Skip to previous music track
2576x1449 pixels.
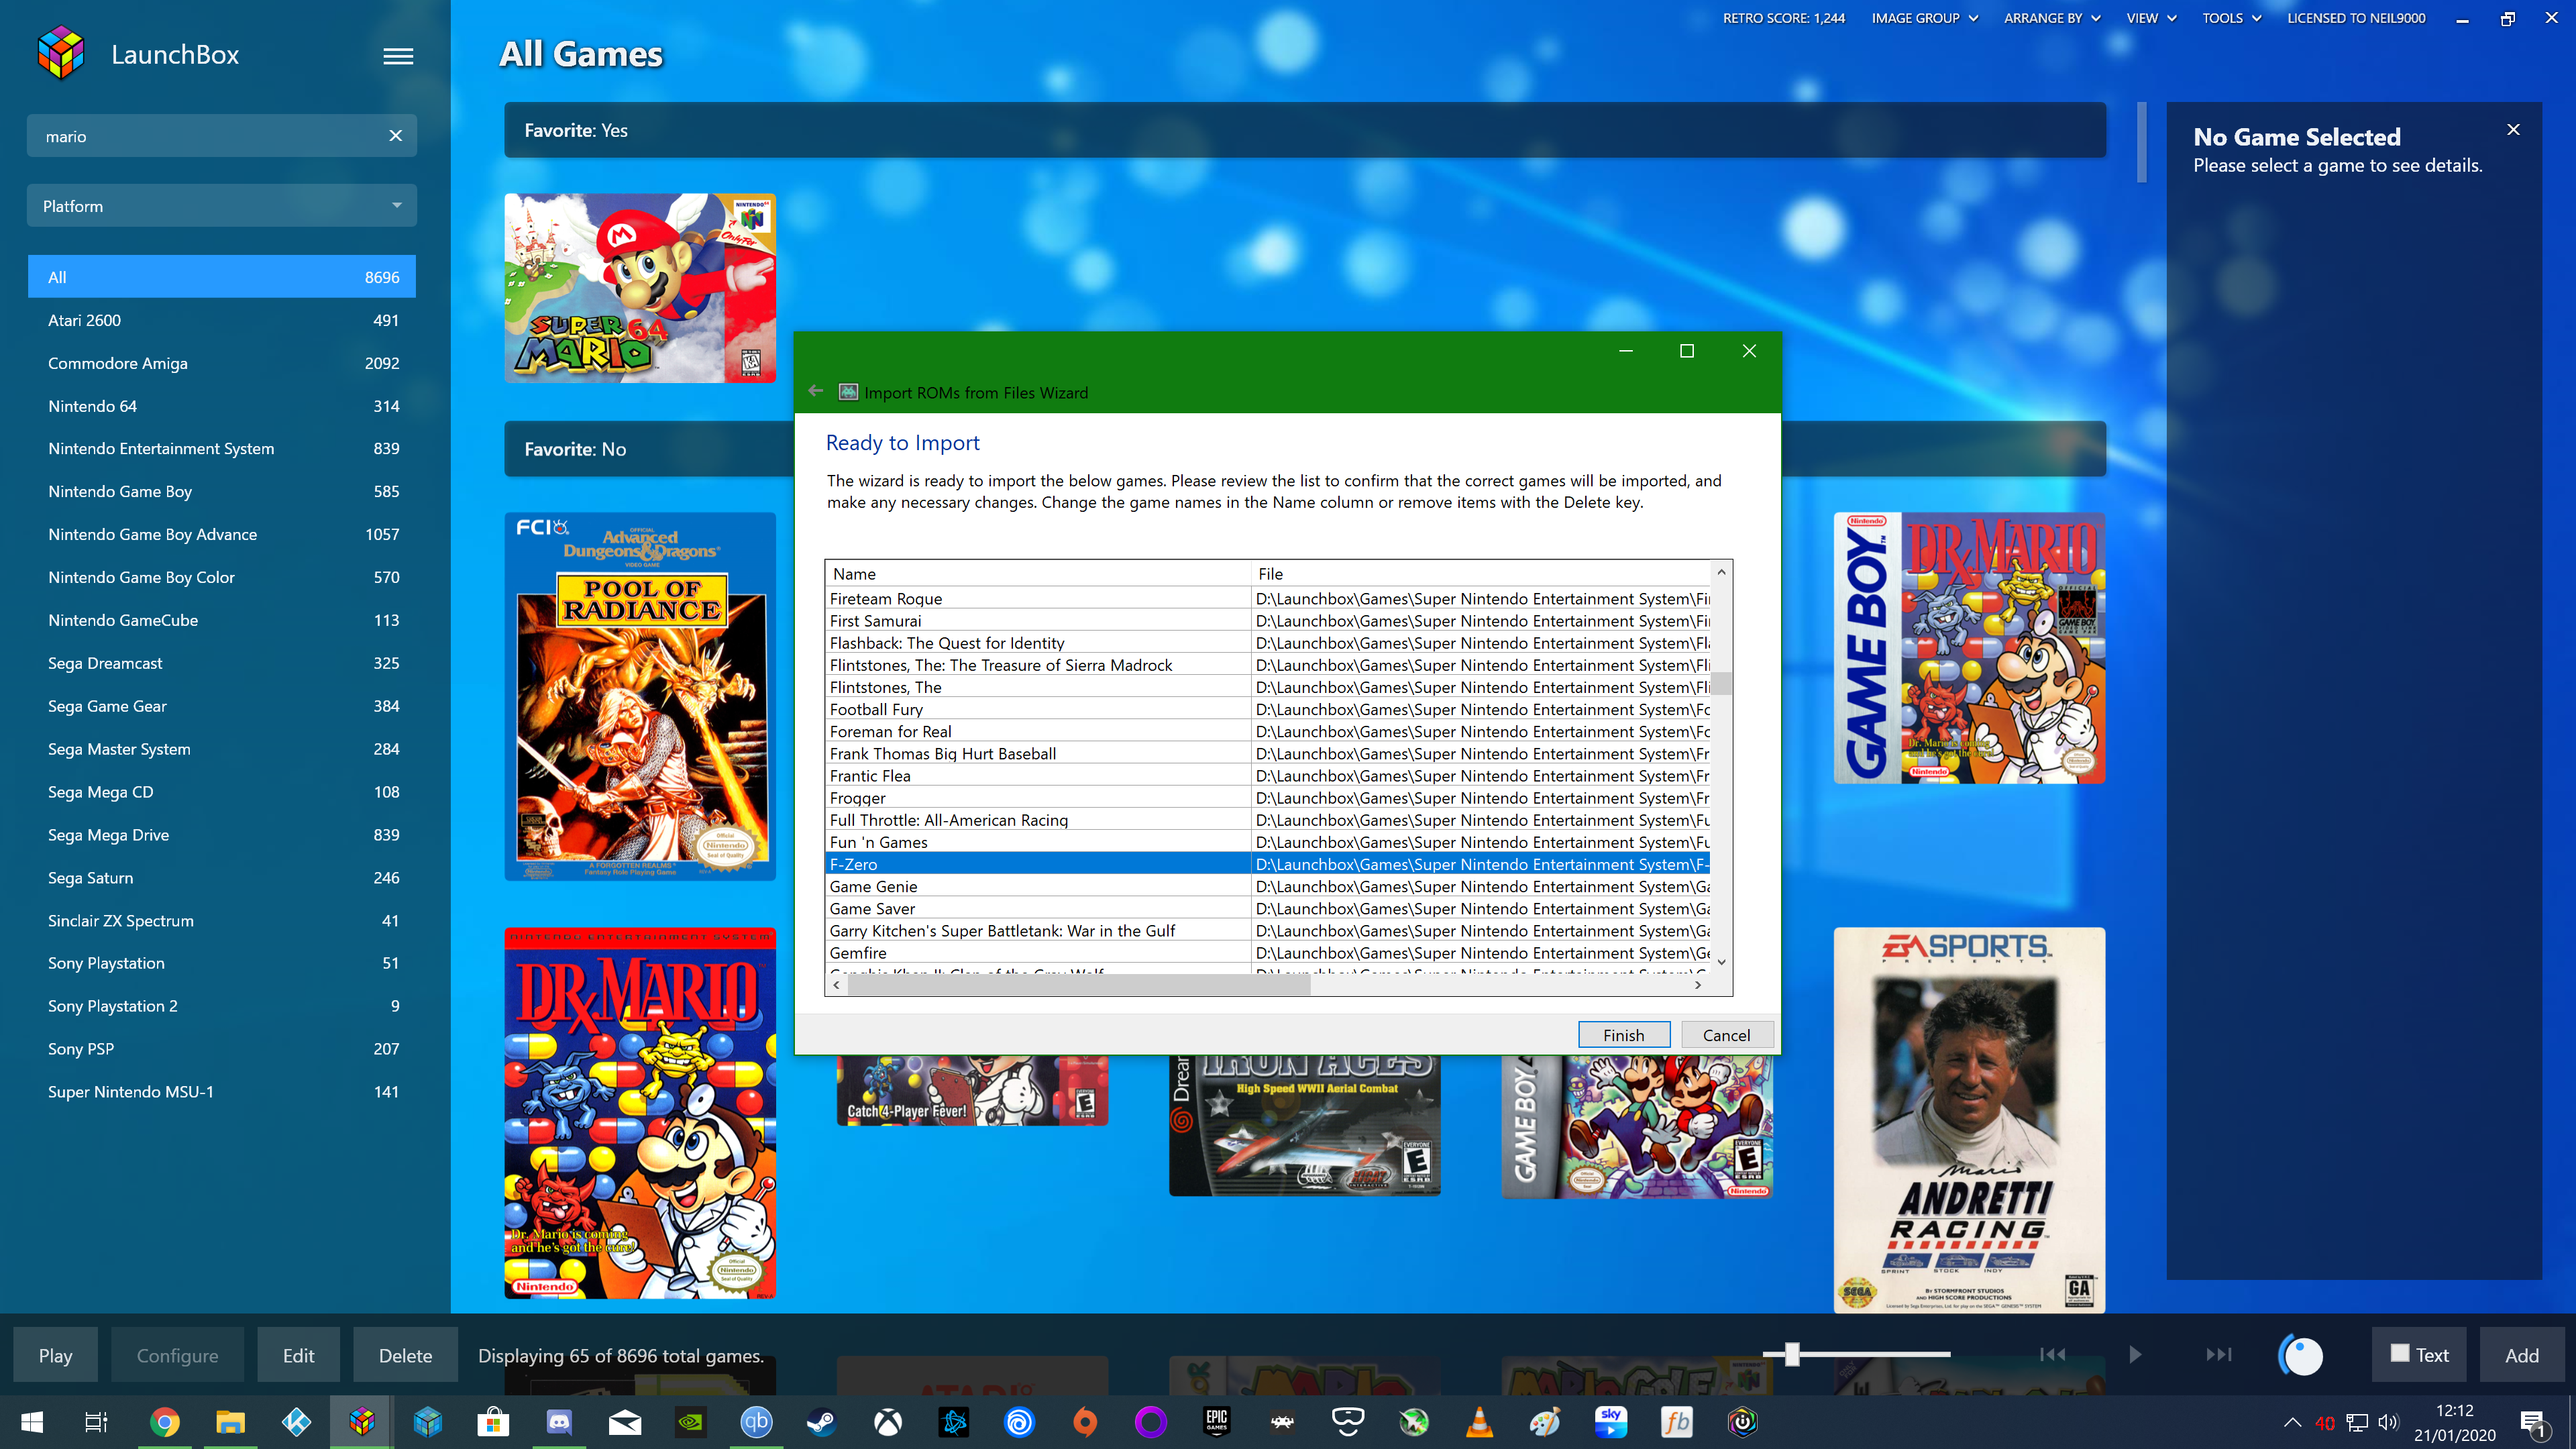click(2052, 1354)
